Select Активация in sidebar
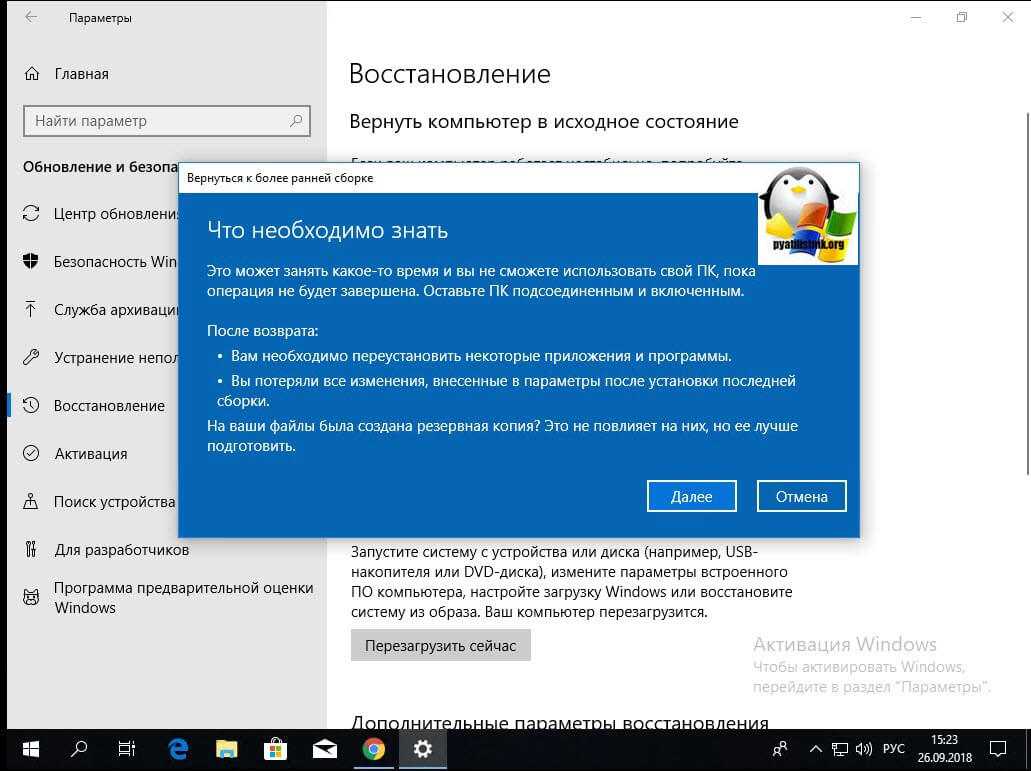1031x771 pixels. [91, 454]
